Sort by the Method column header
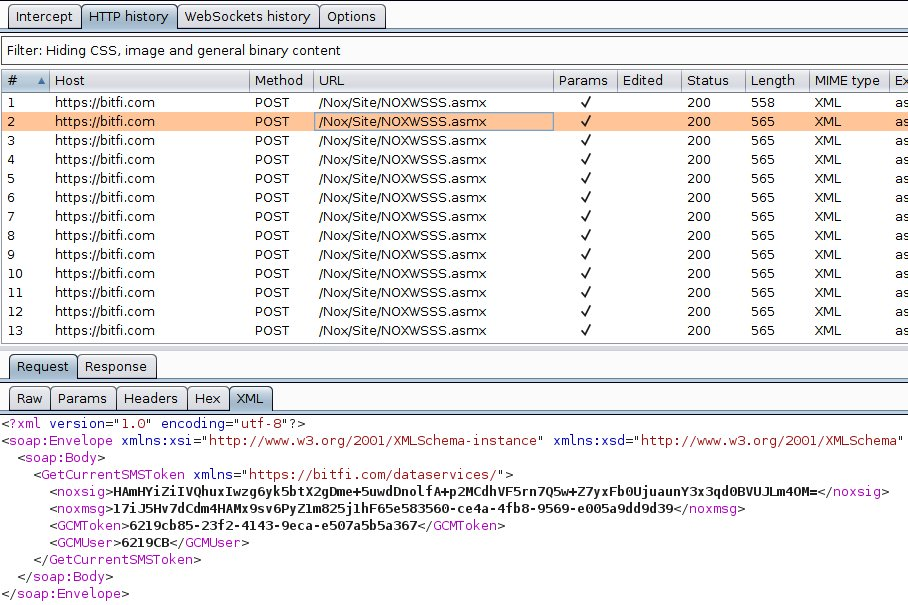Image resolution: width=908 pixels, height=605 pixels. [281, 80]
